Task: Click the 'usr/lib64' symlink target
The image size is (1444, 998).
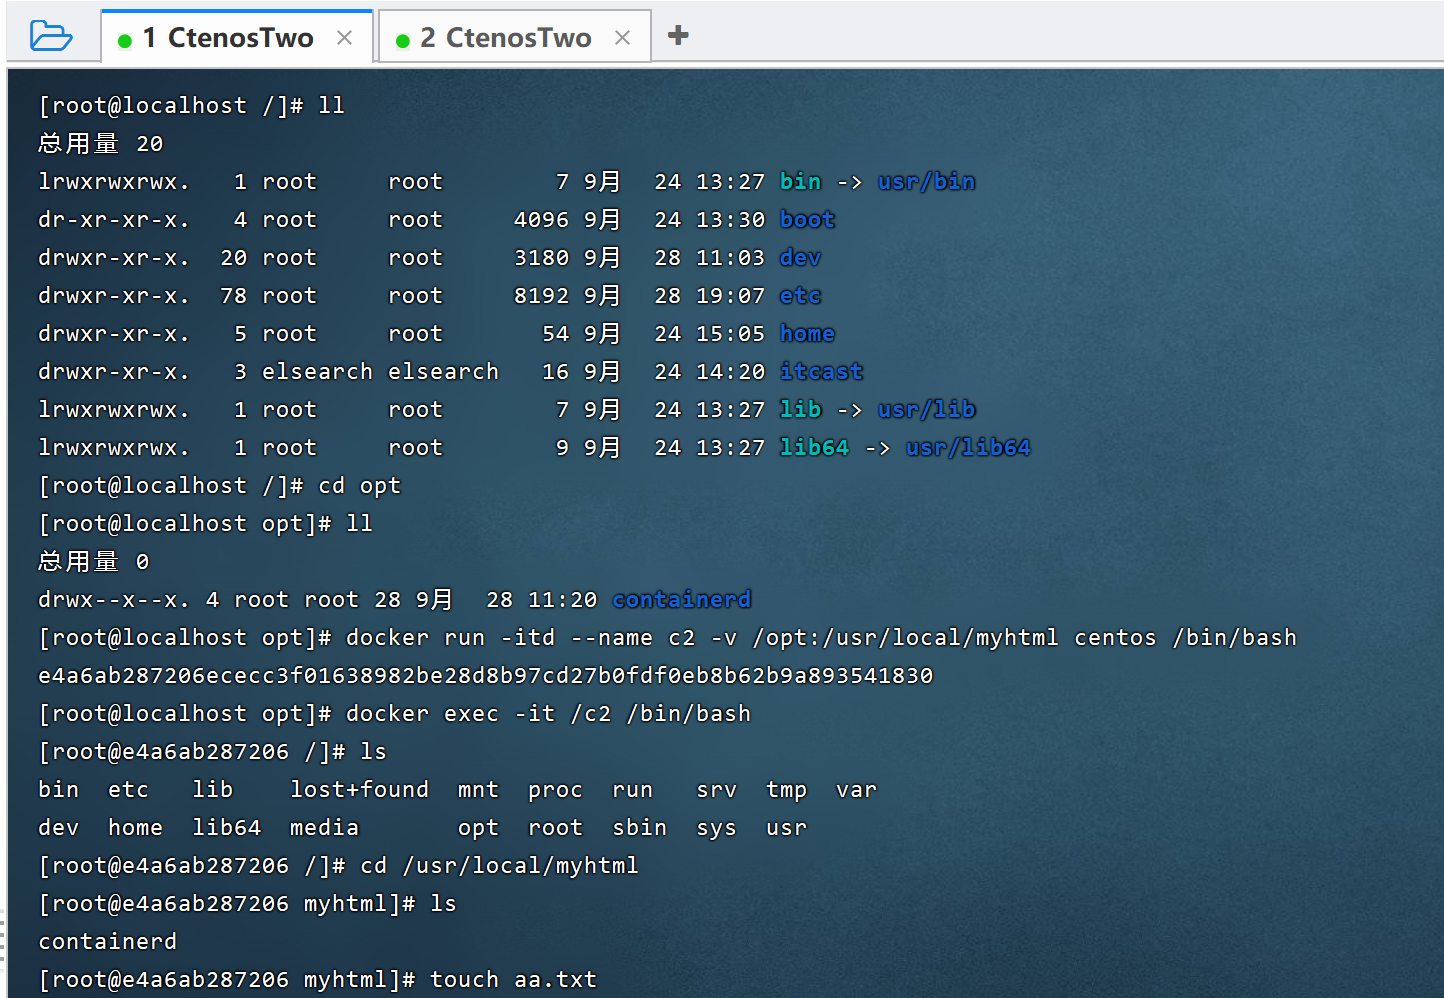Action: 968,447
